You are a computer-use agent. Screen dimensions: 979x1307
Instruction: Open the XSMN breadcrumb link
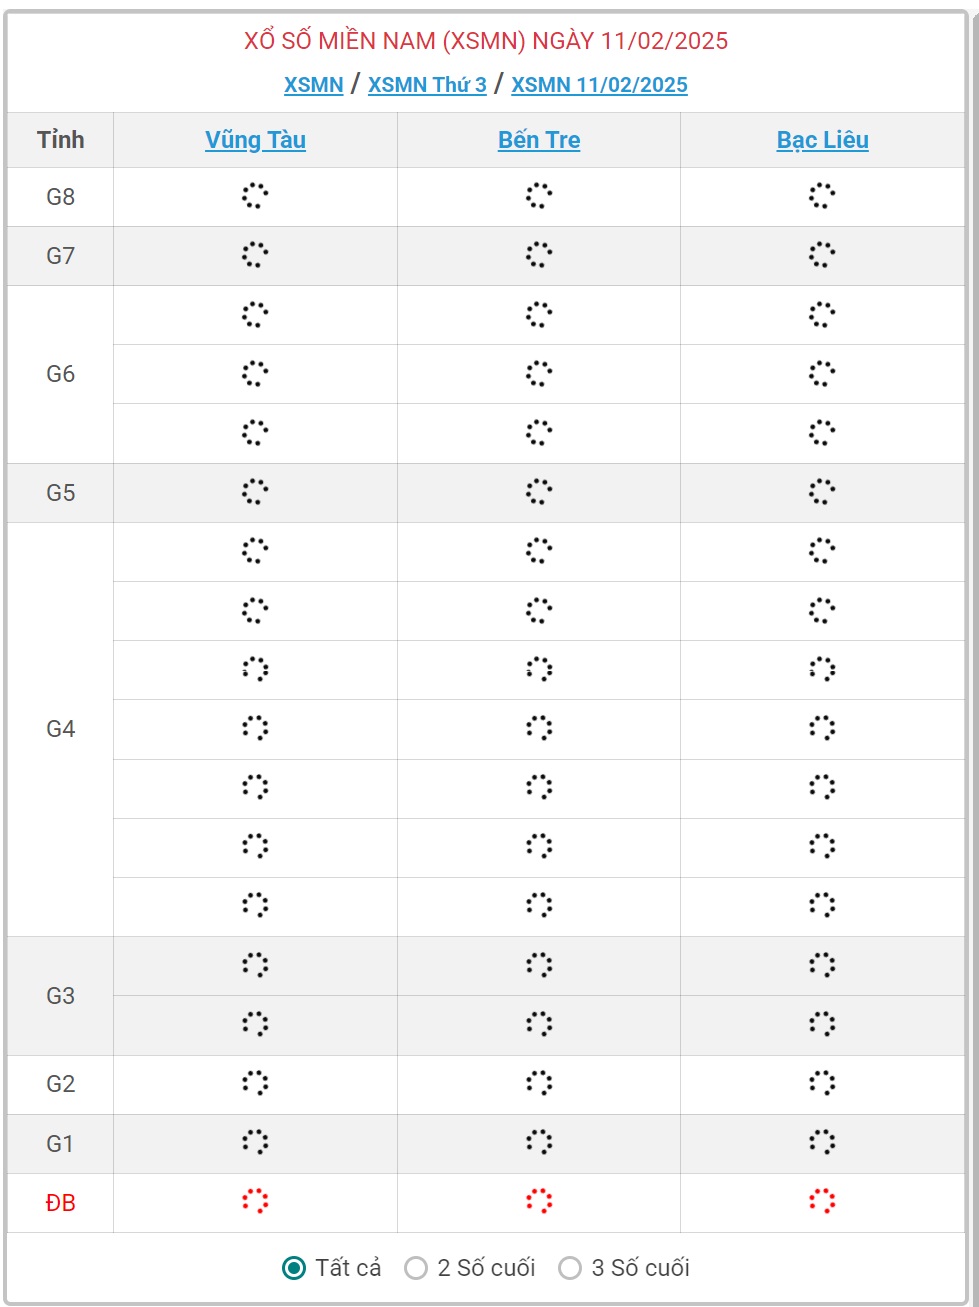pyautogui.click(x=314, y=85)
